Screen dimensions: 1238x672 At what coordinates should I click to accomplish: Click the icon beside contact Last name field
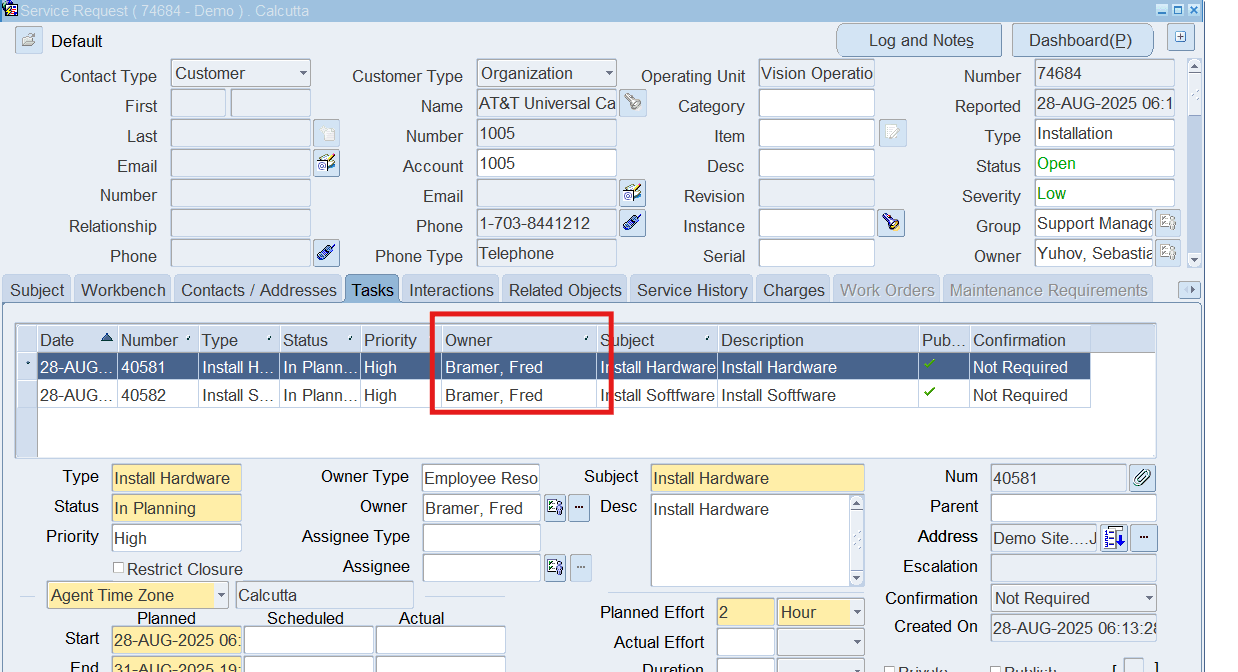point(327,133)
